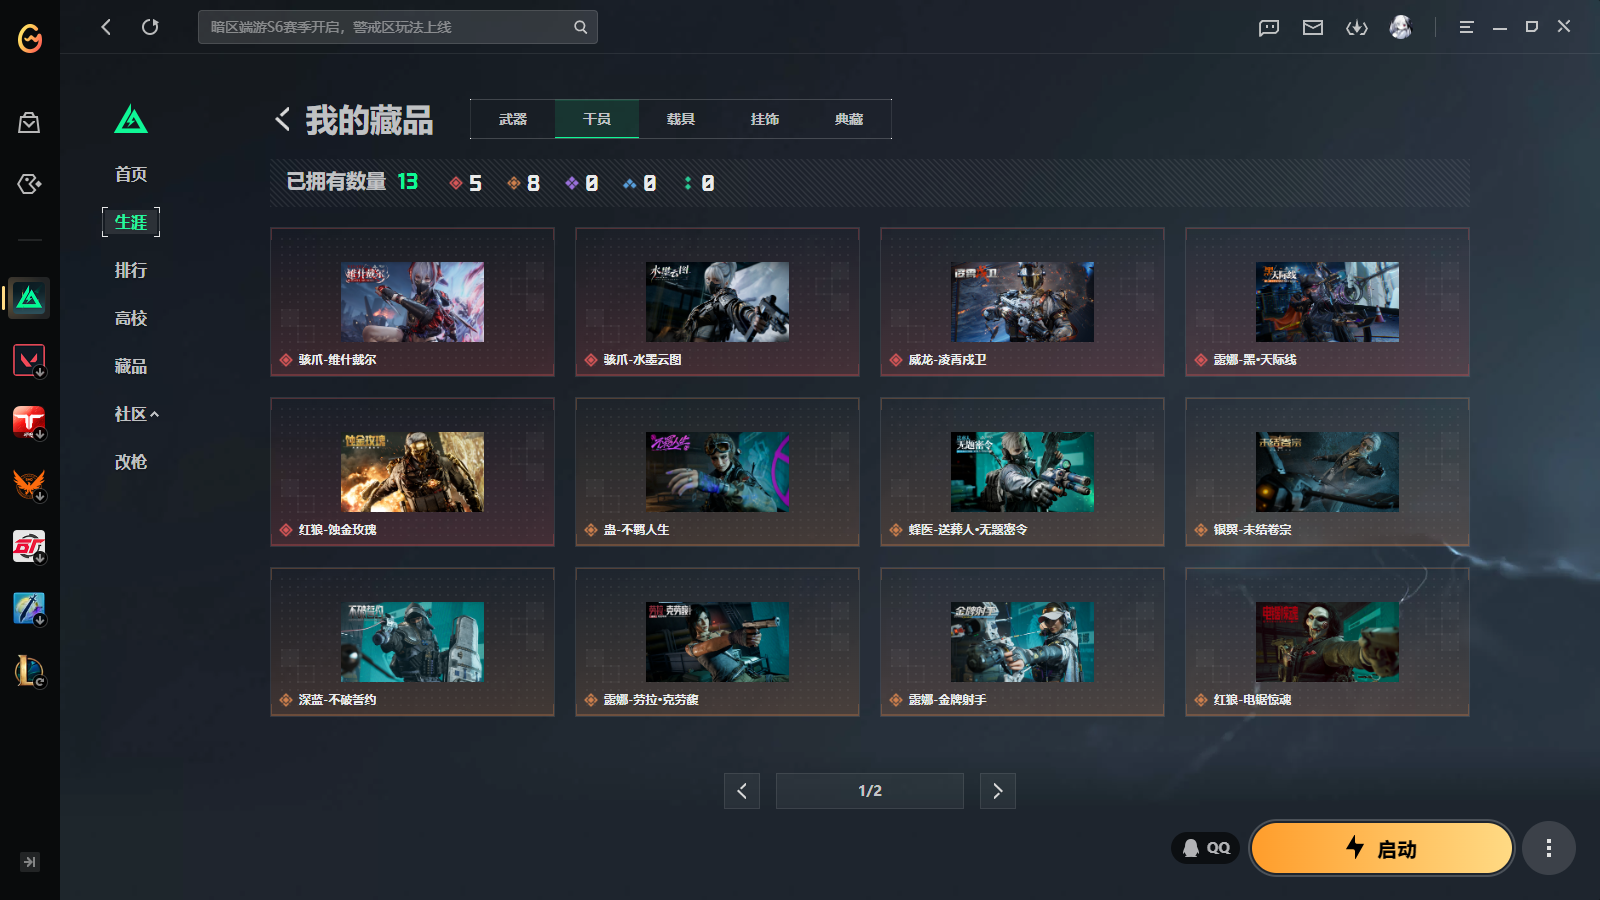Open the download manager icon
The image size is (1600, 900).
(1357, 27)
